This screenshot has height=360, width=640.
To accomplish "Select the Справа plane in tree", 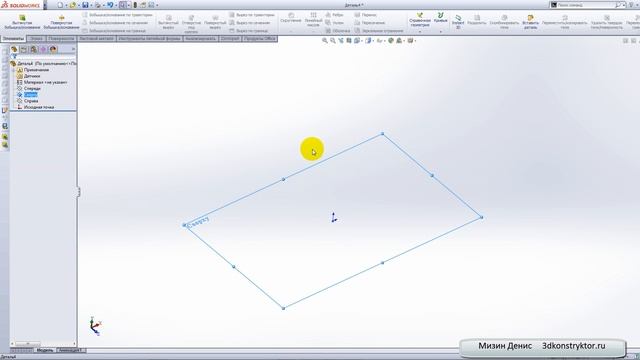I will 28,100.
